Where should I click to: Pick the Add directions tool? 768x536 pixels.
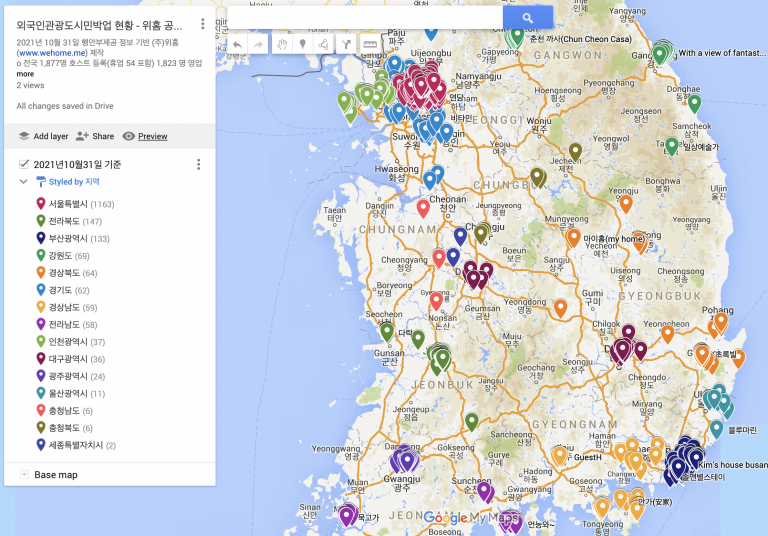[x=346, y=45]
